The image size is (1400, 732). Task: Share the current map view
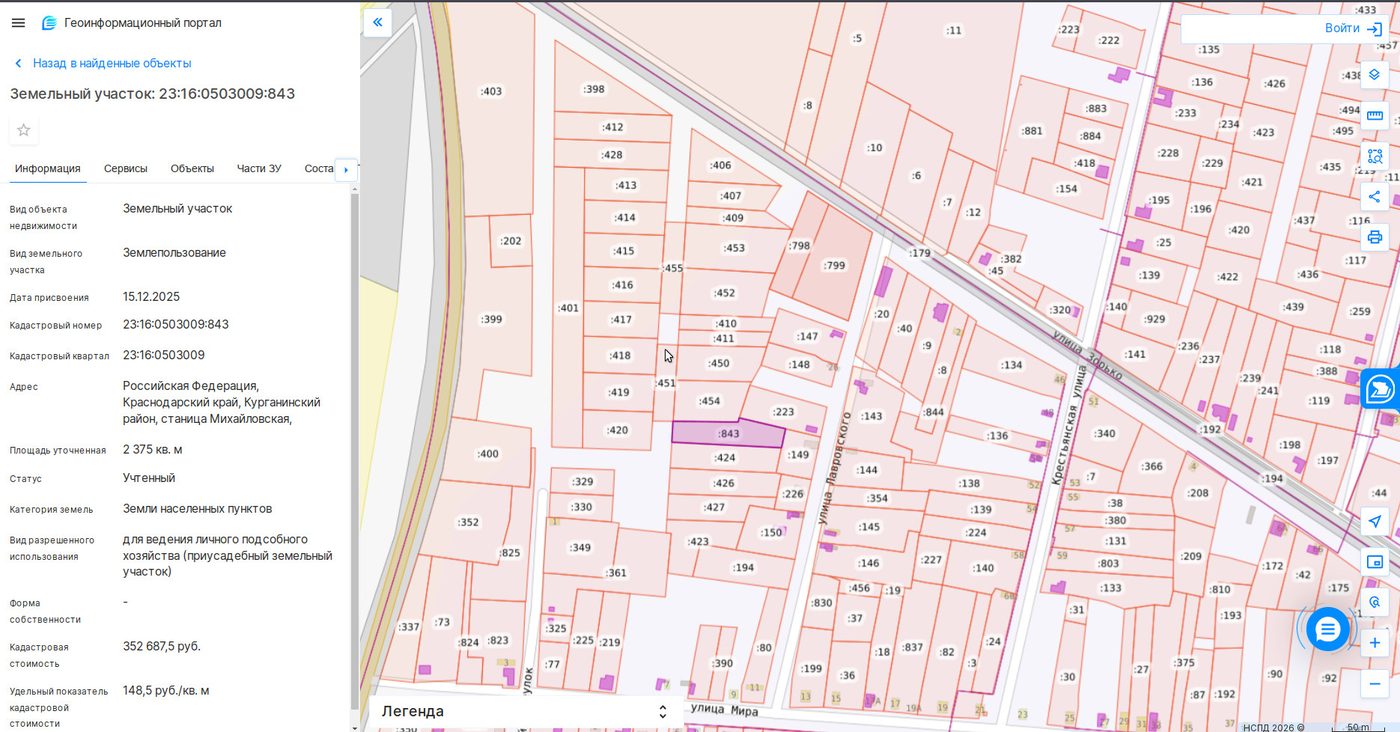(1375, 196)
